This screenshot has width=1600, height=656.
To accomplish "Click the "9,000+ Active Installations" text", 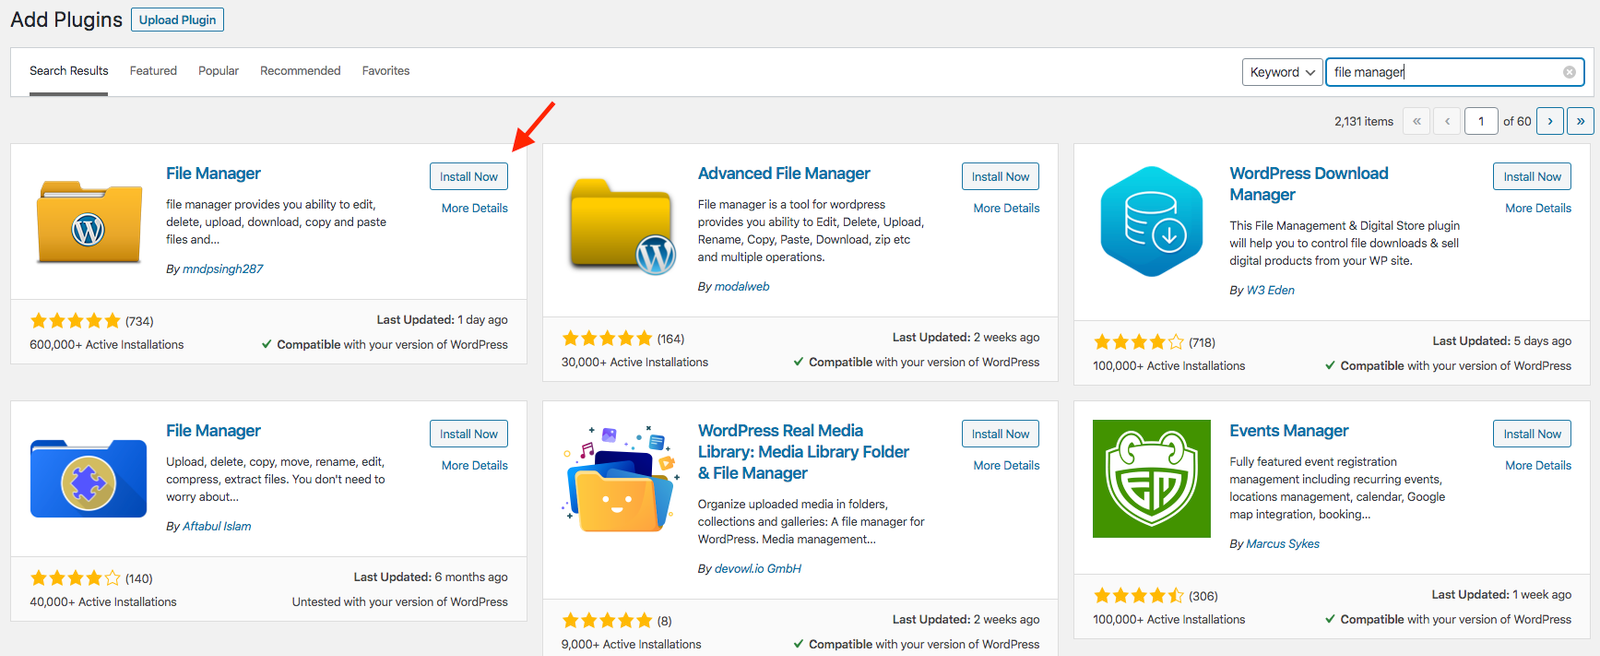I will [x=631, y=644].
